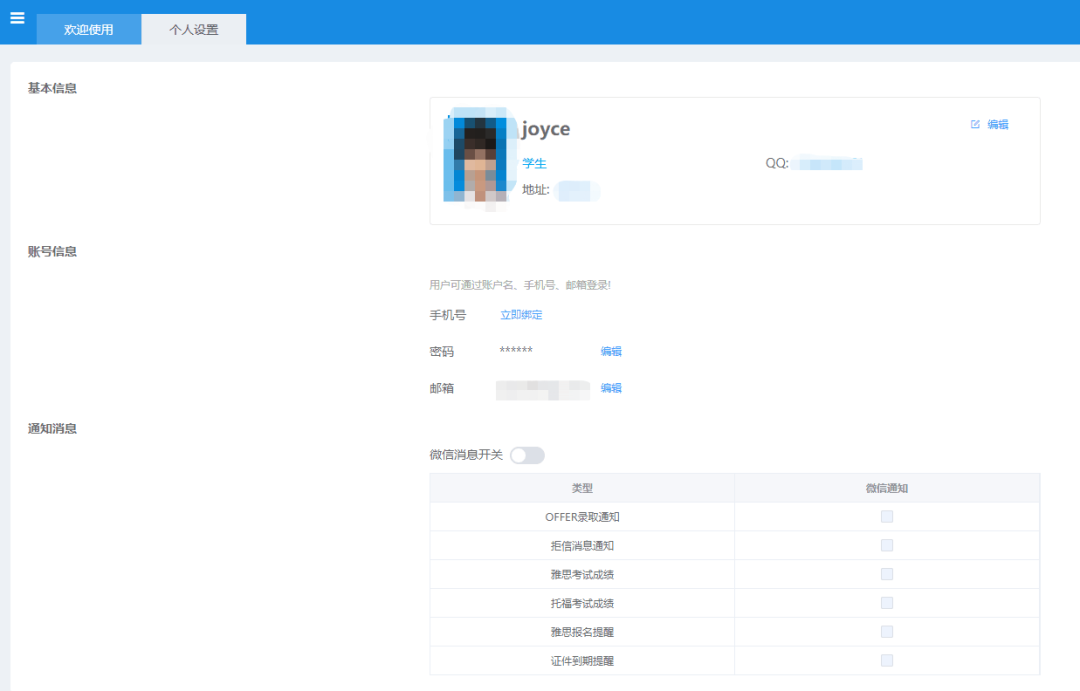Check the OFFER录取通知 checkbox

pos(887,517)
